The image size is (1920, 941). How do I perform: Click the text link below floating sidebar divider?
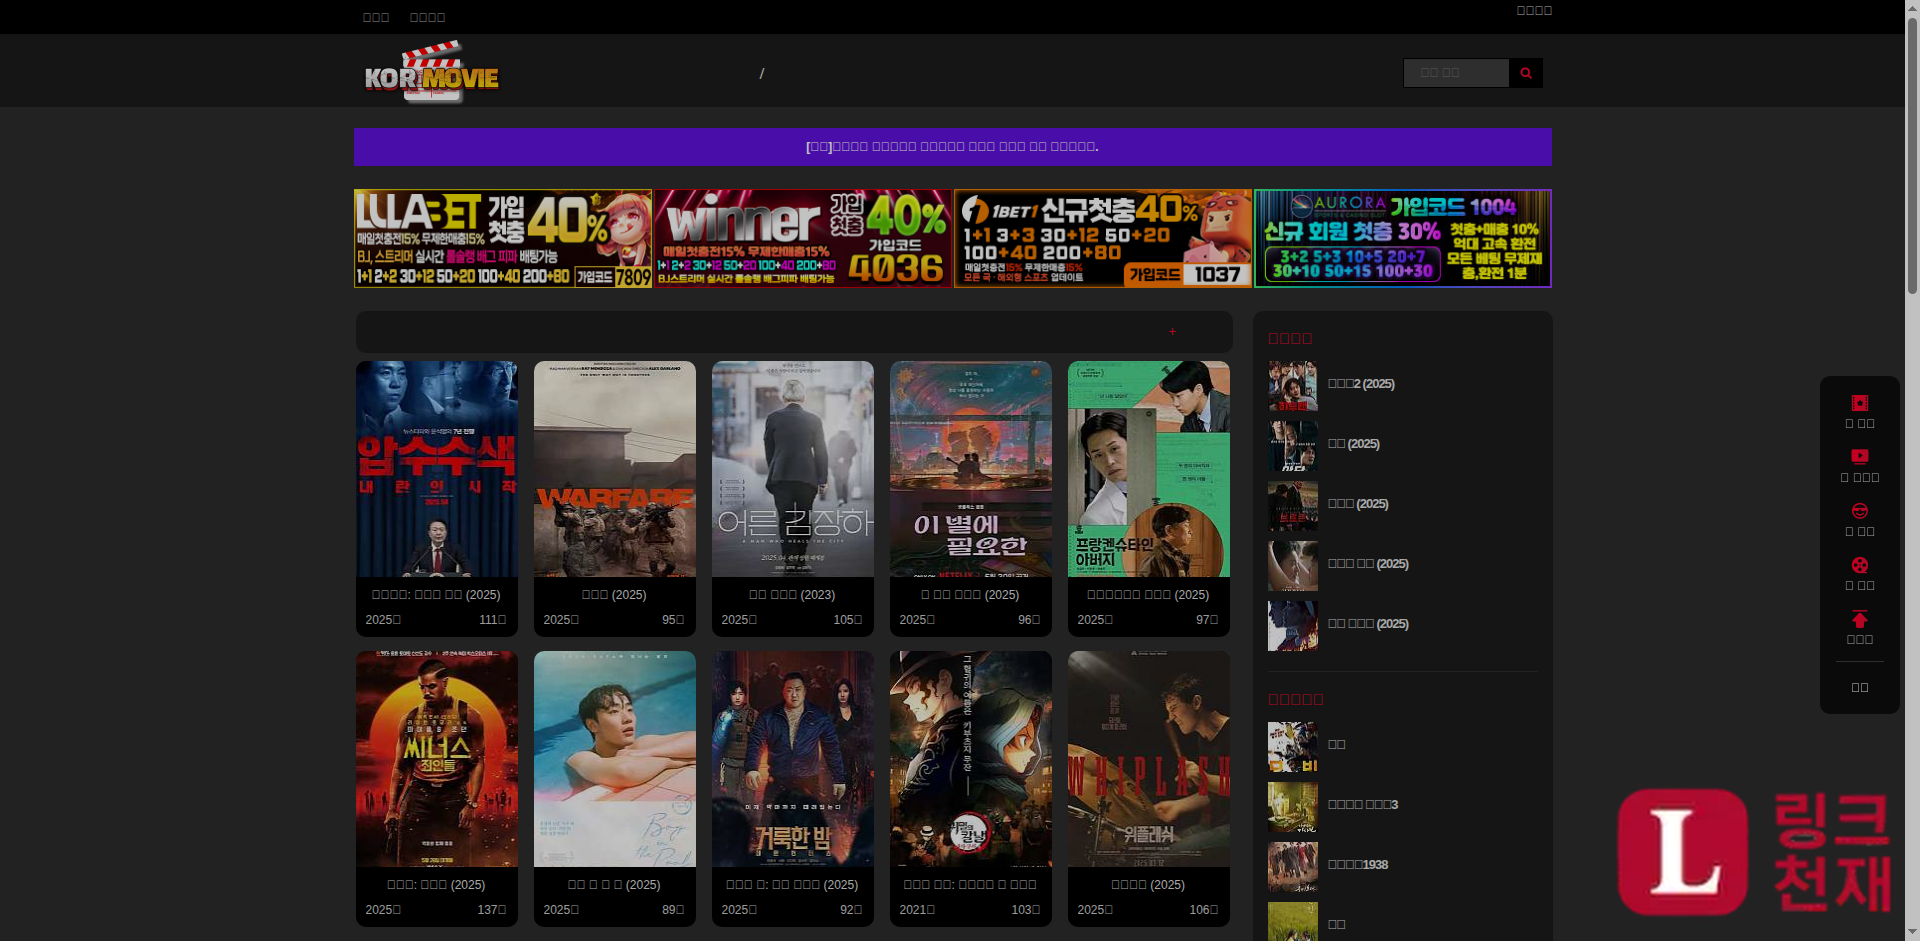[1860, 687]
